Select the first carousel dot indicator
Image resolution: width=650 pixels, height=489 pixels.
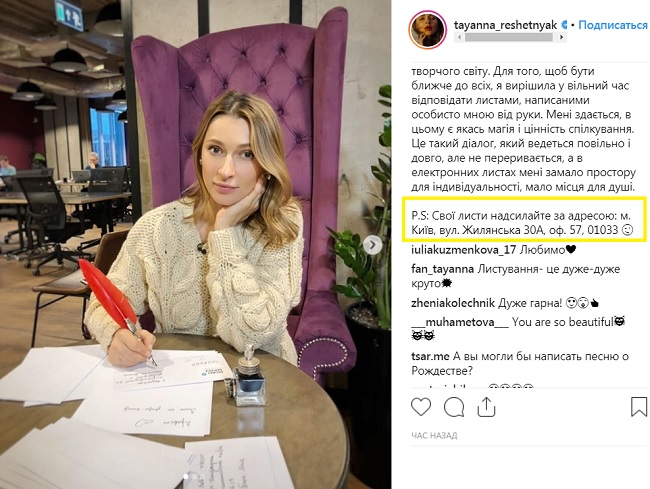click(x=186, y=477)
